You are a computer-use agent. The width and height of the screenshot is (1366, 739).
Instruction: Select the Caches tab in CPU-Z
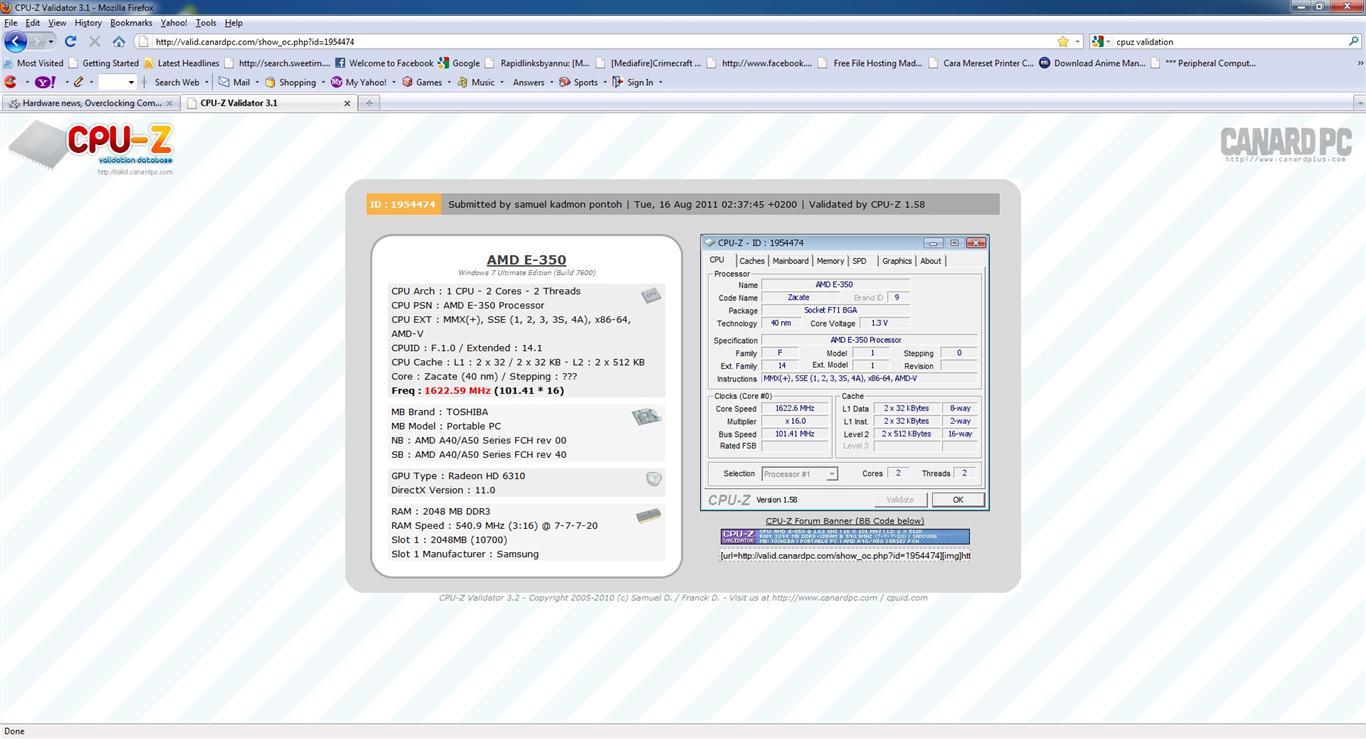click(752, 261)
